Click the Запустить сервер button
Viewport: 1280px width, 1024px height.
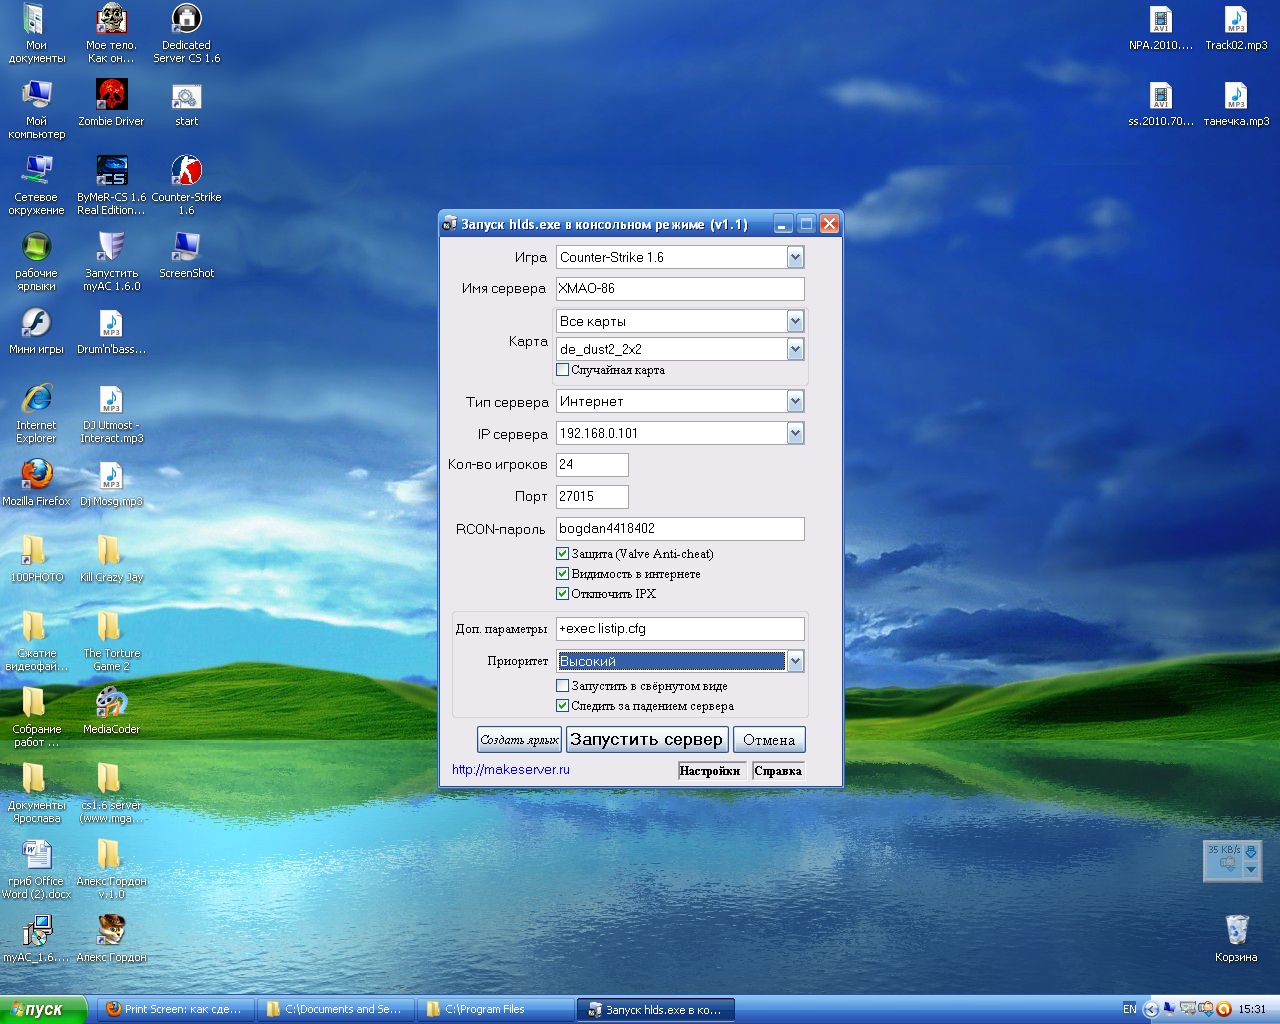646,740
